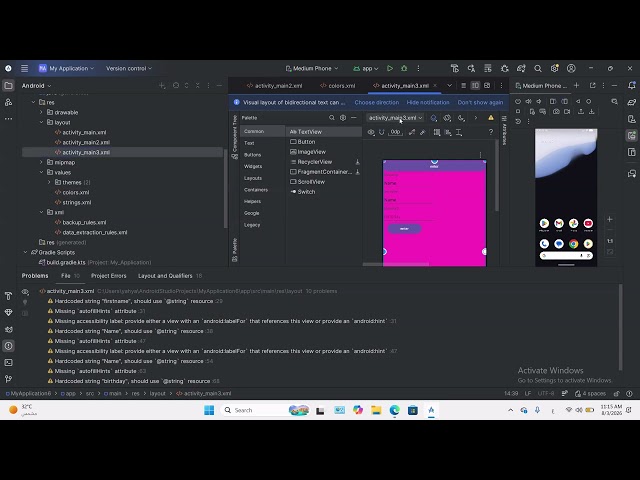Select Buttons category in Palette
Image resolution: width=640 pixels, height=480 pixels.
252,155
